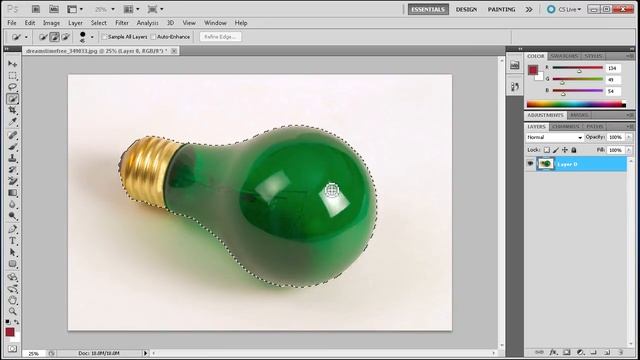
Task: Select the Horizontal Type tool
Action: 13,241
